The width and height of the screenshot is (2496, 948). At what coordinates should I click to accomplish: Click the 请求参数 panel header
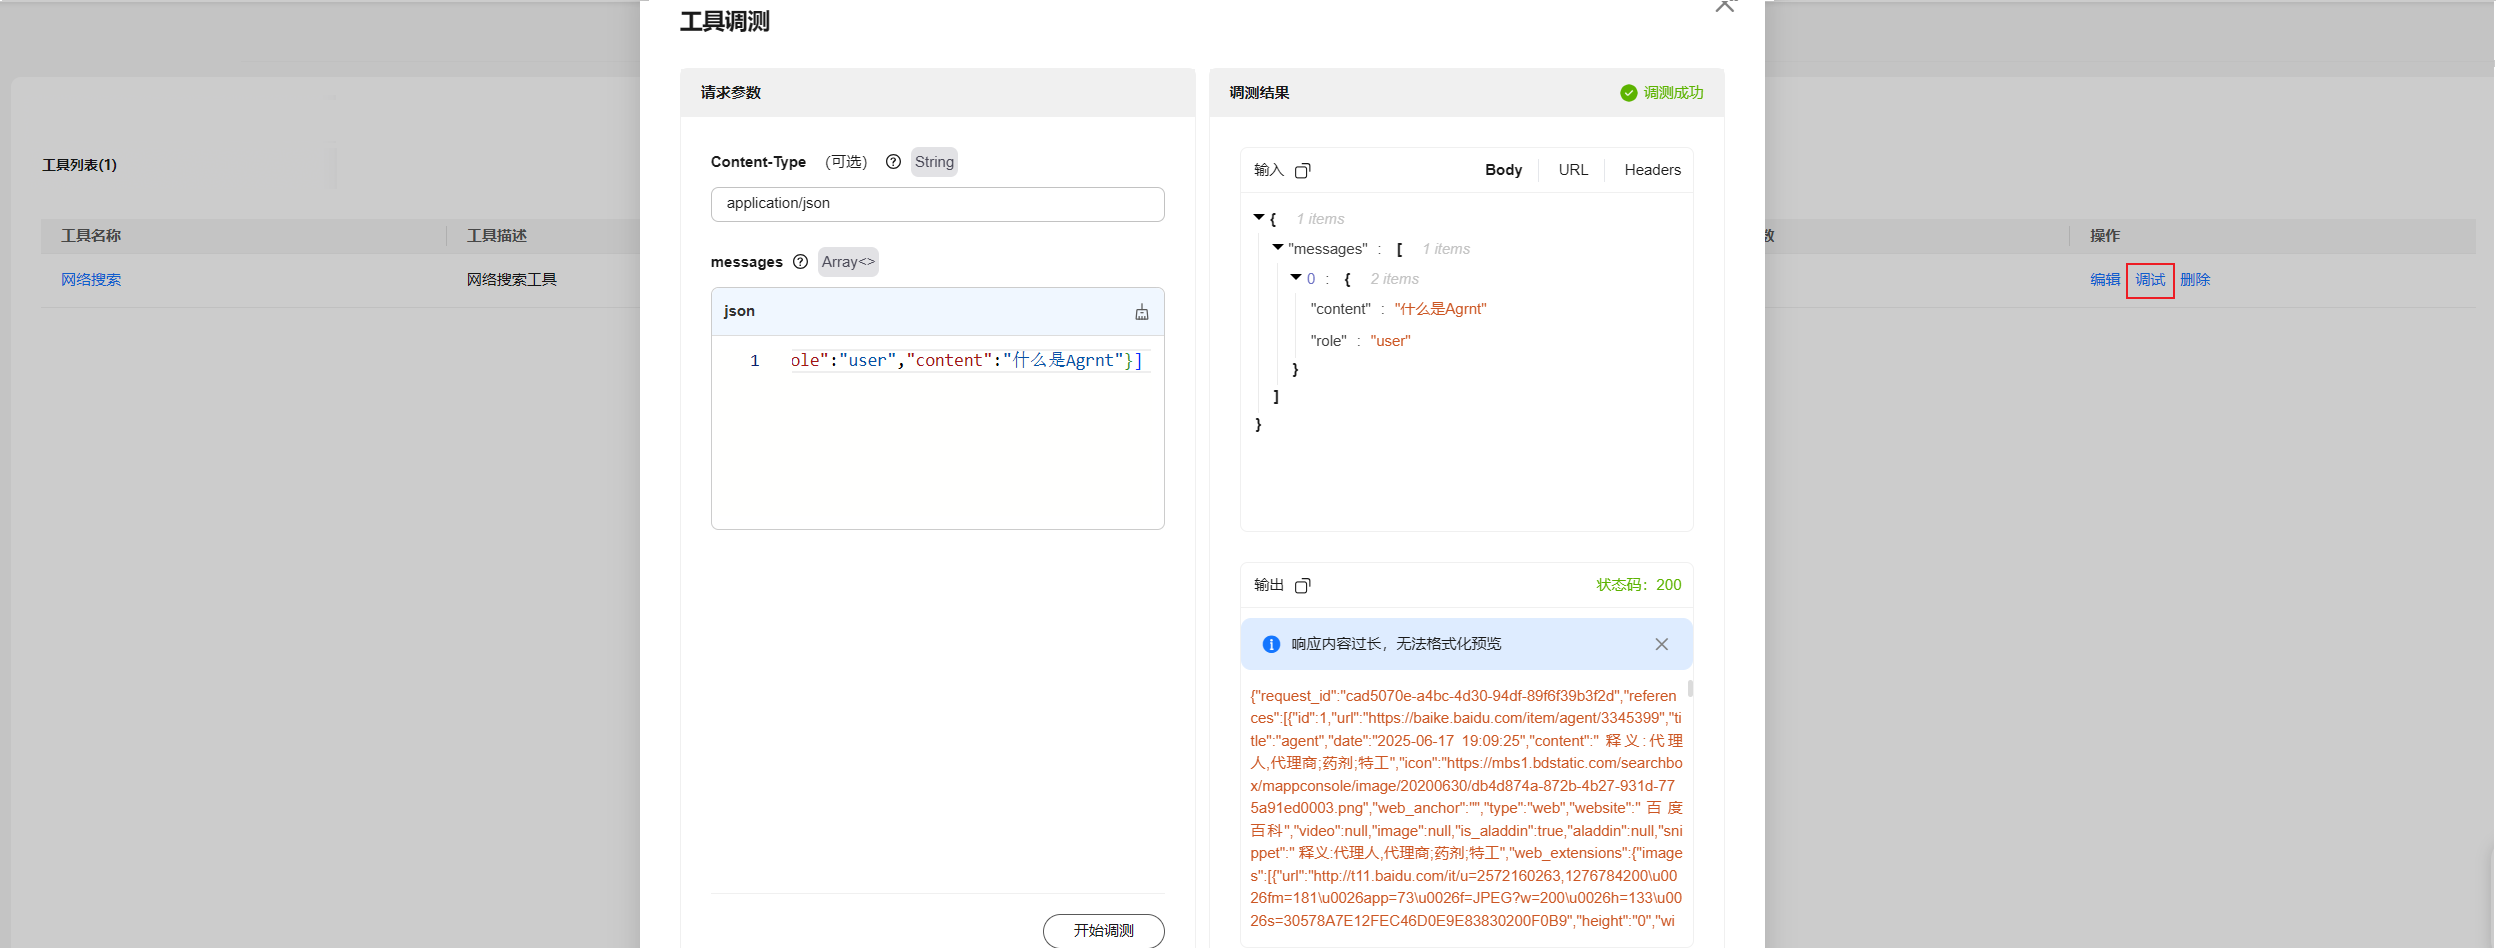pyautogui.click(x=937, y=93)
